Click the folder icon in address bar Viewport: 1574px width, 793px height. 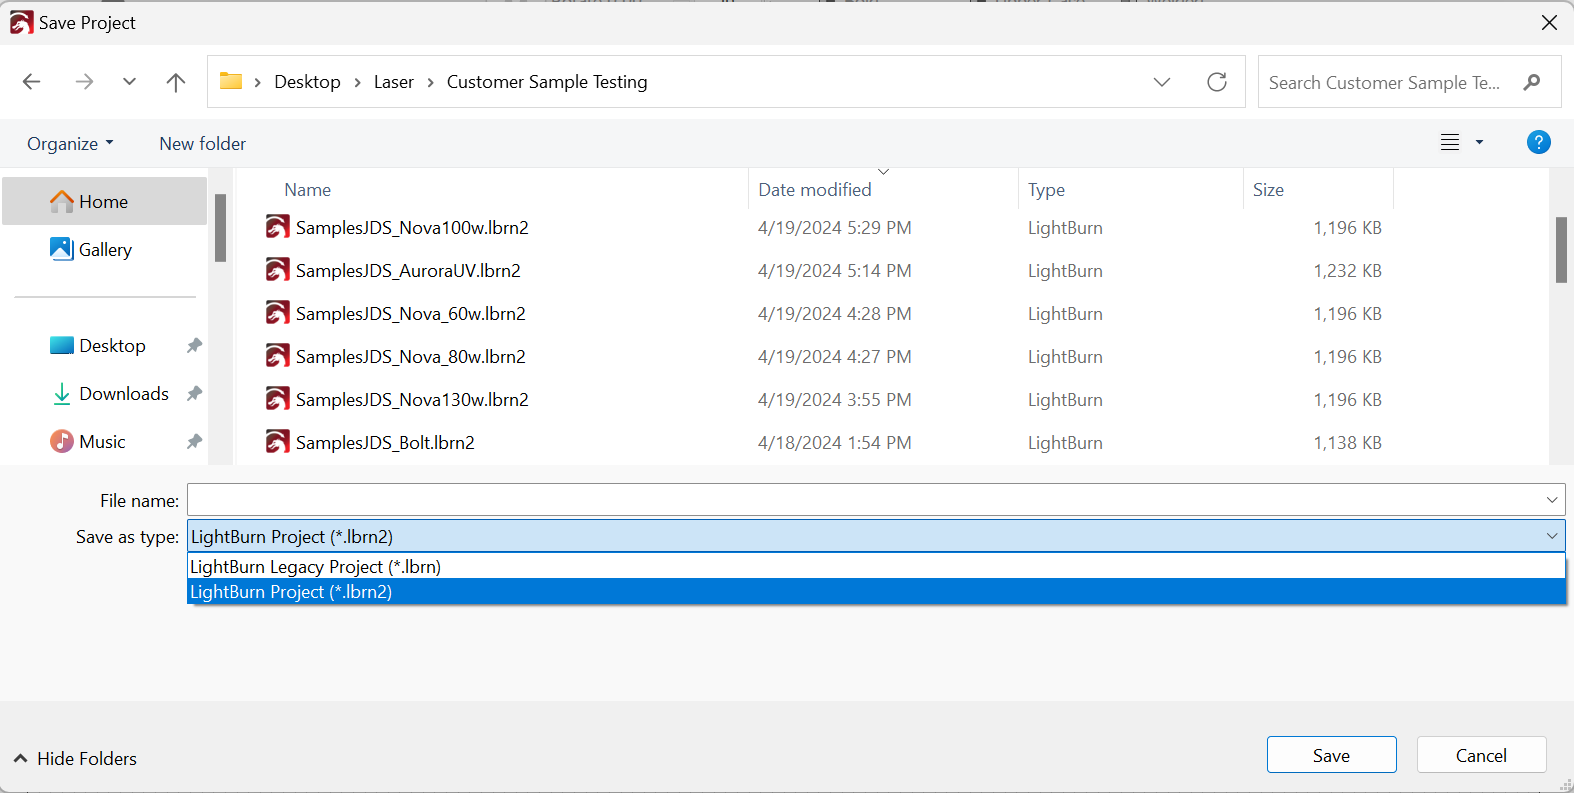point(231,81)
